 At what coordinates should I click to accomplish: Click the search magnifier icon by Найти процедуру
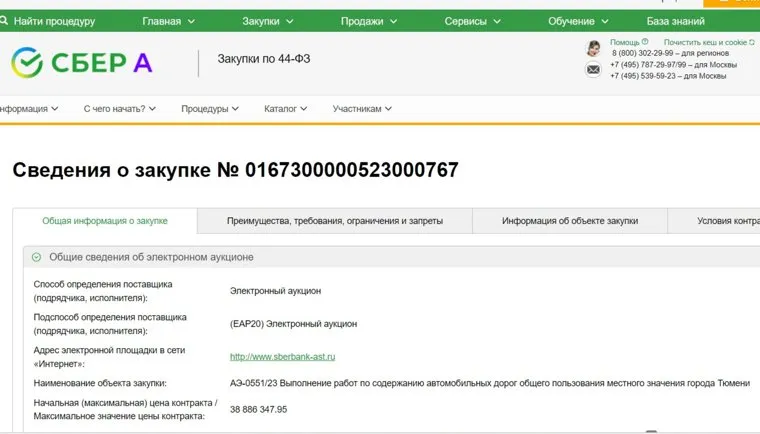coord(6,21)
